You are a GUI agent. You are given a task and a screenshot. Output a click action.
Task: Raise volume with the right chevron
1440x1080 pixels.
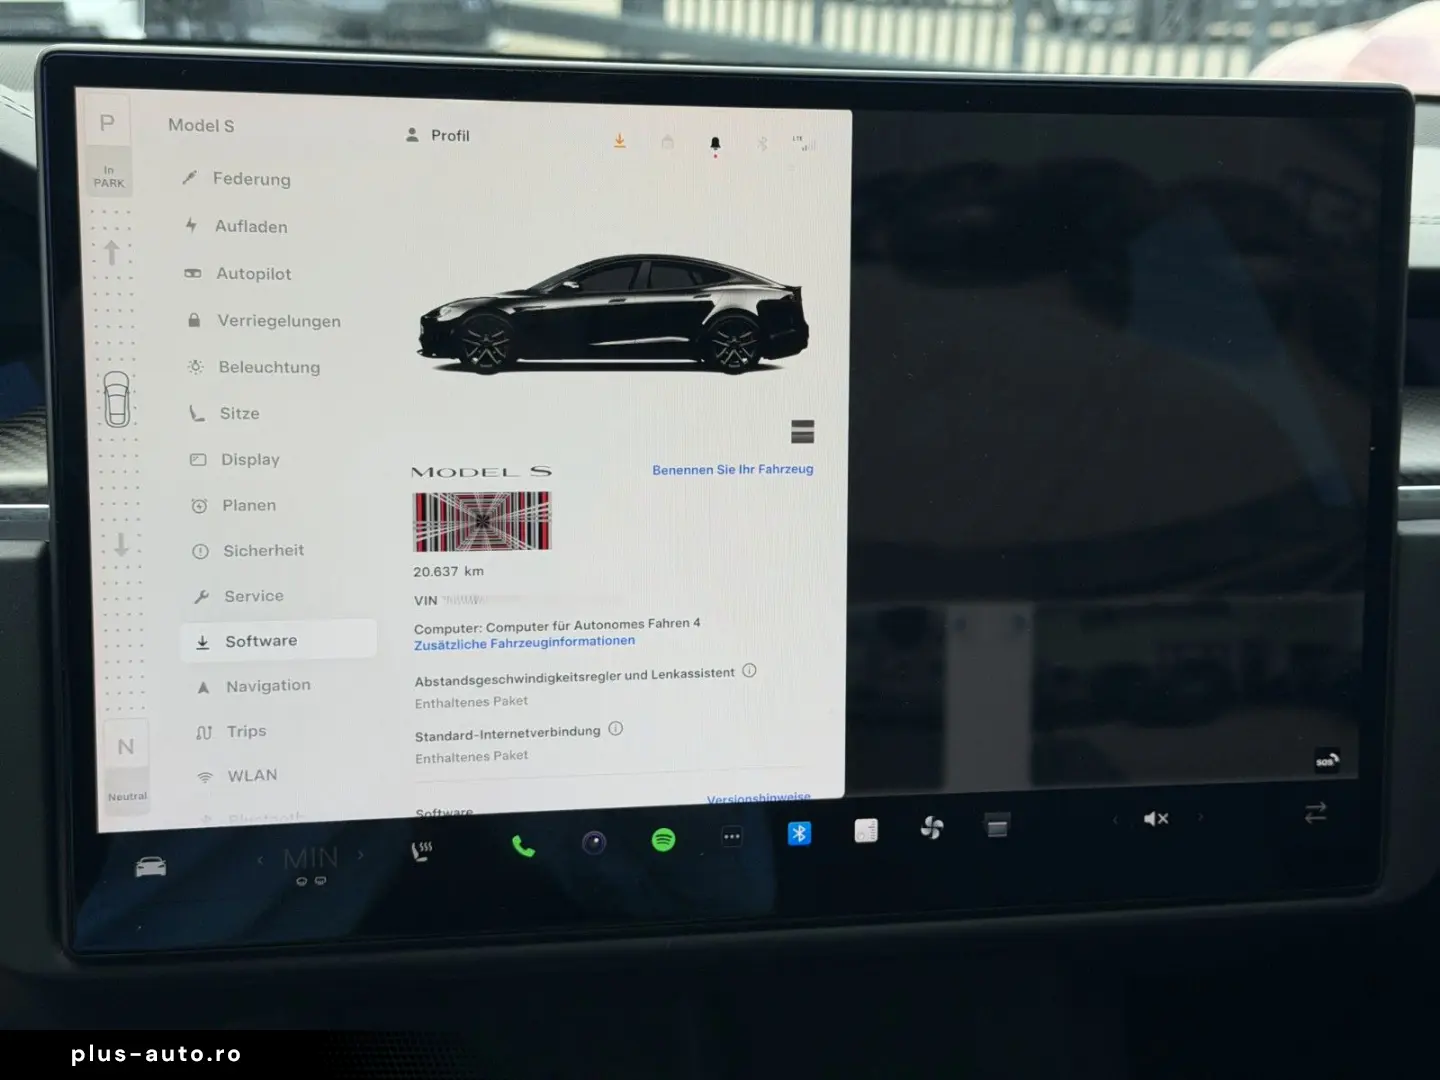point(1200,817)
